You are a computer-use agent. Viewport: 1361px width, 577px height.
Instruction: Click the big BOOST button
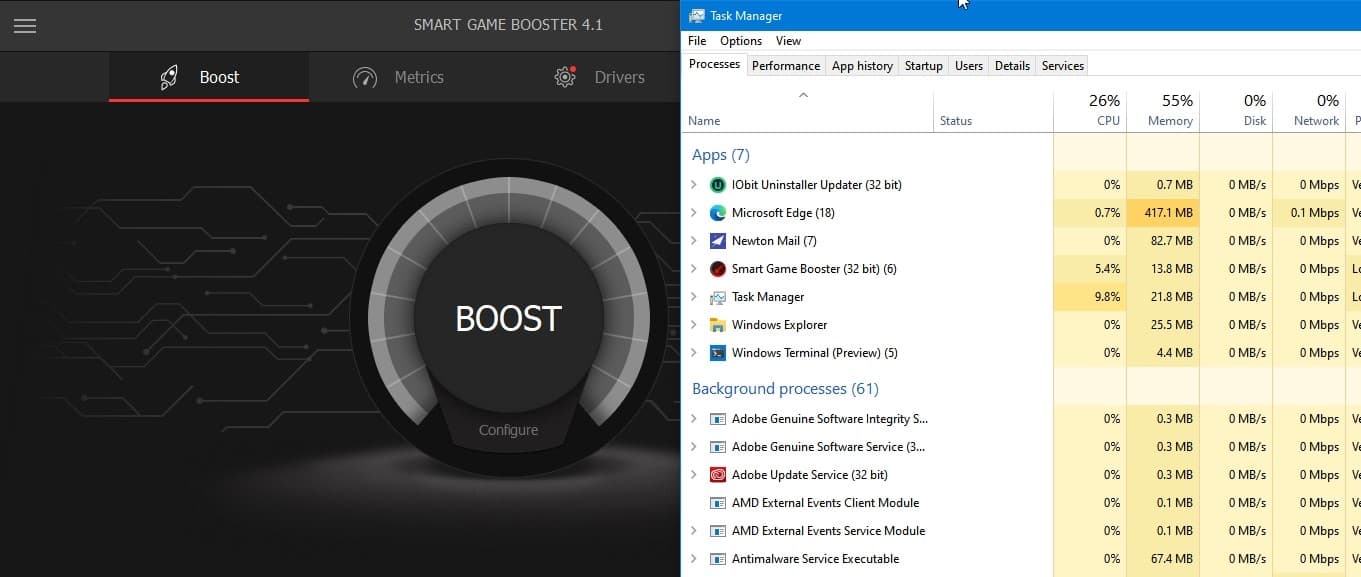pos(508,318)
